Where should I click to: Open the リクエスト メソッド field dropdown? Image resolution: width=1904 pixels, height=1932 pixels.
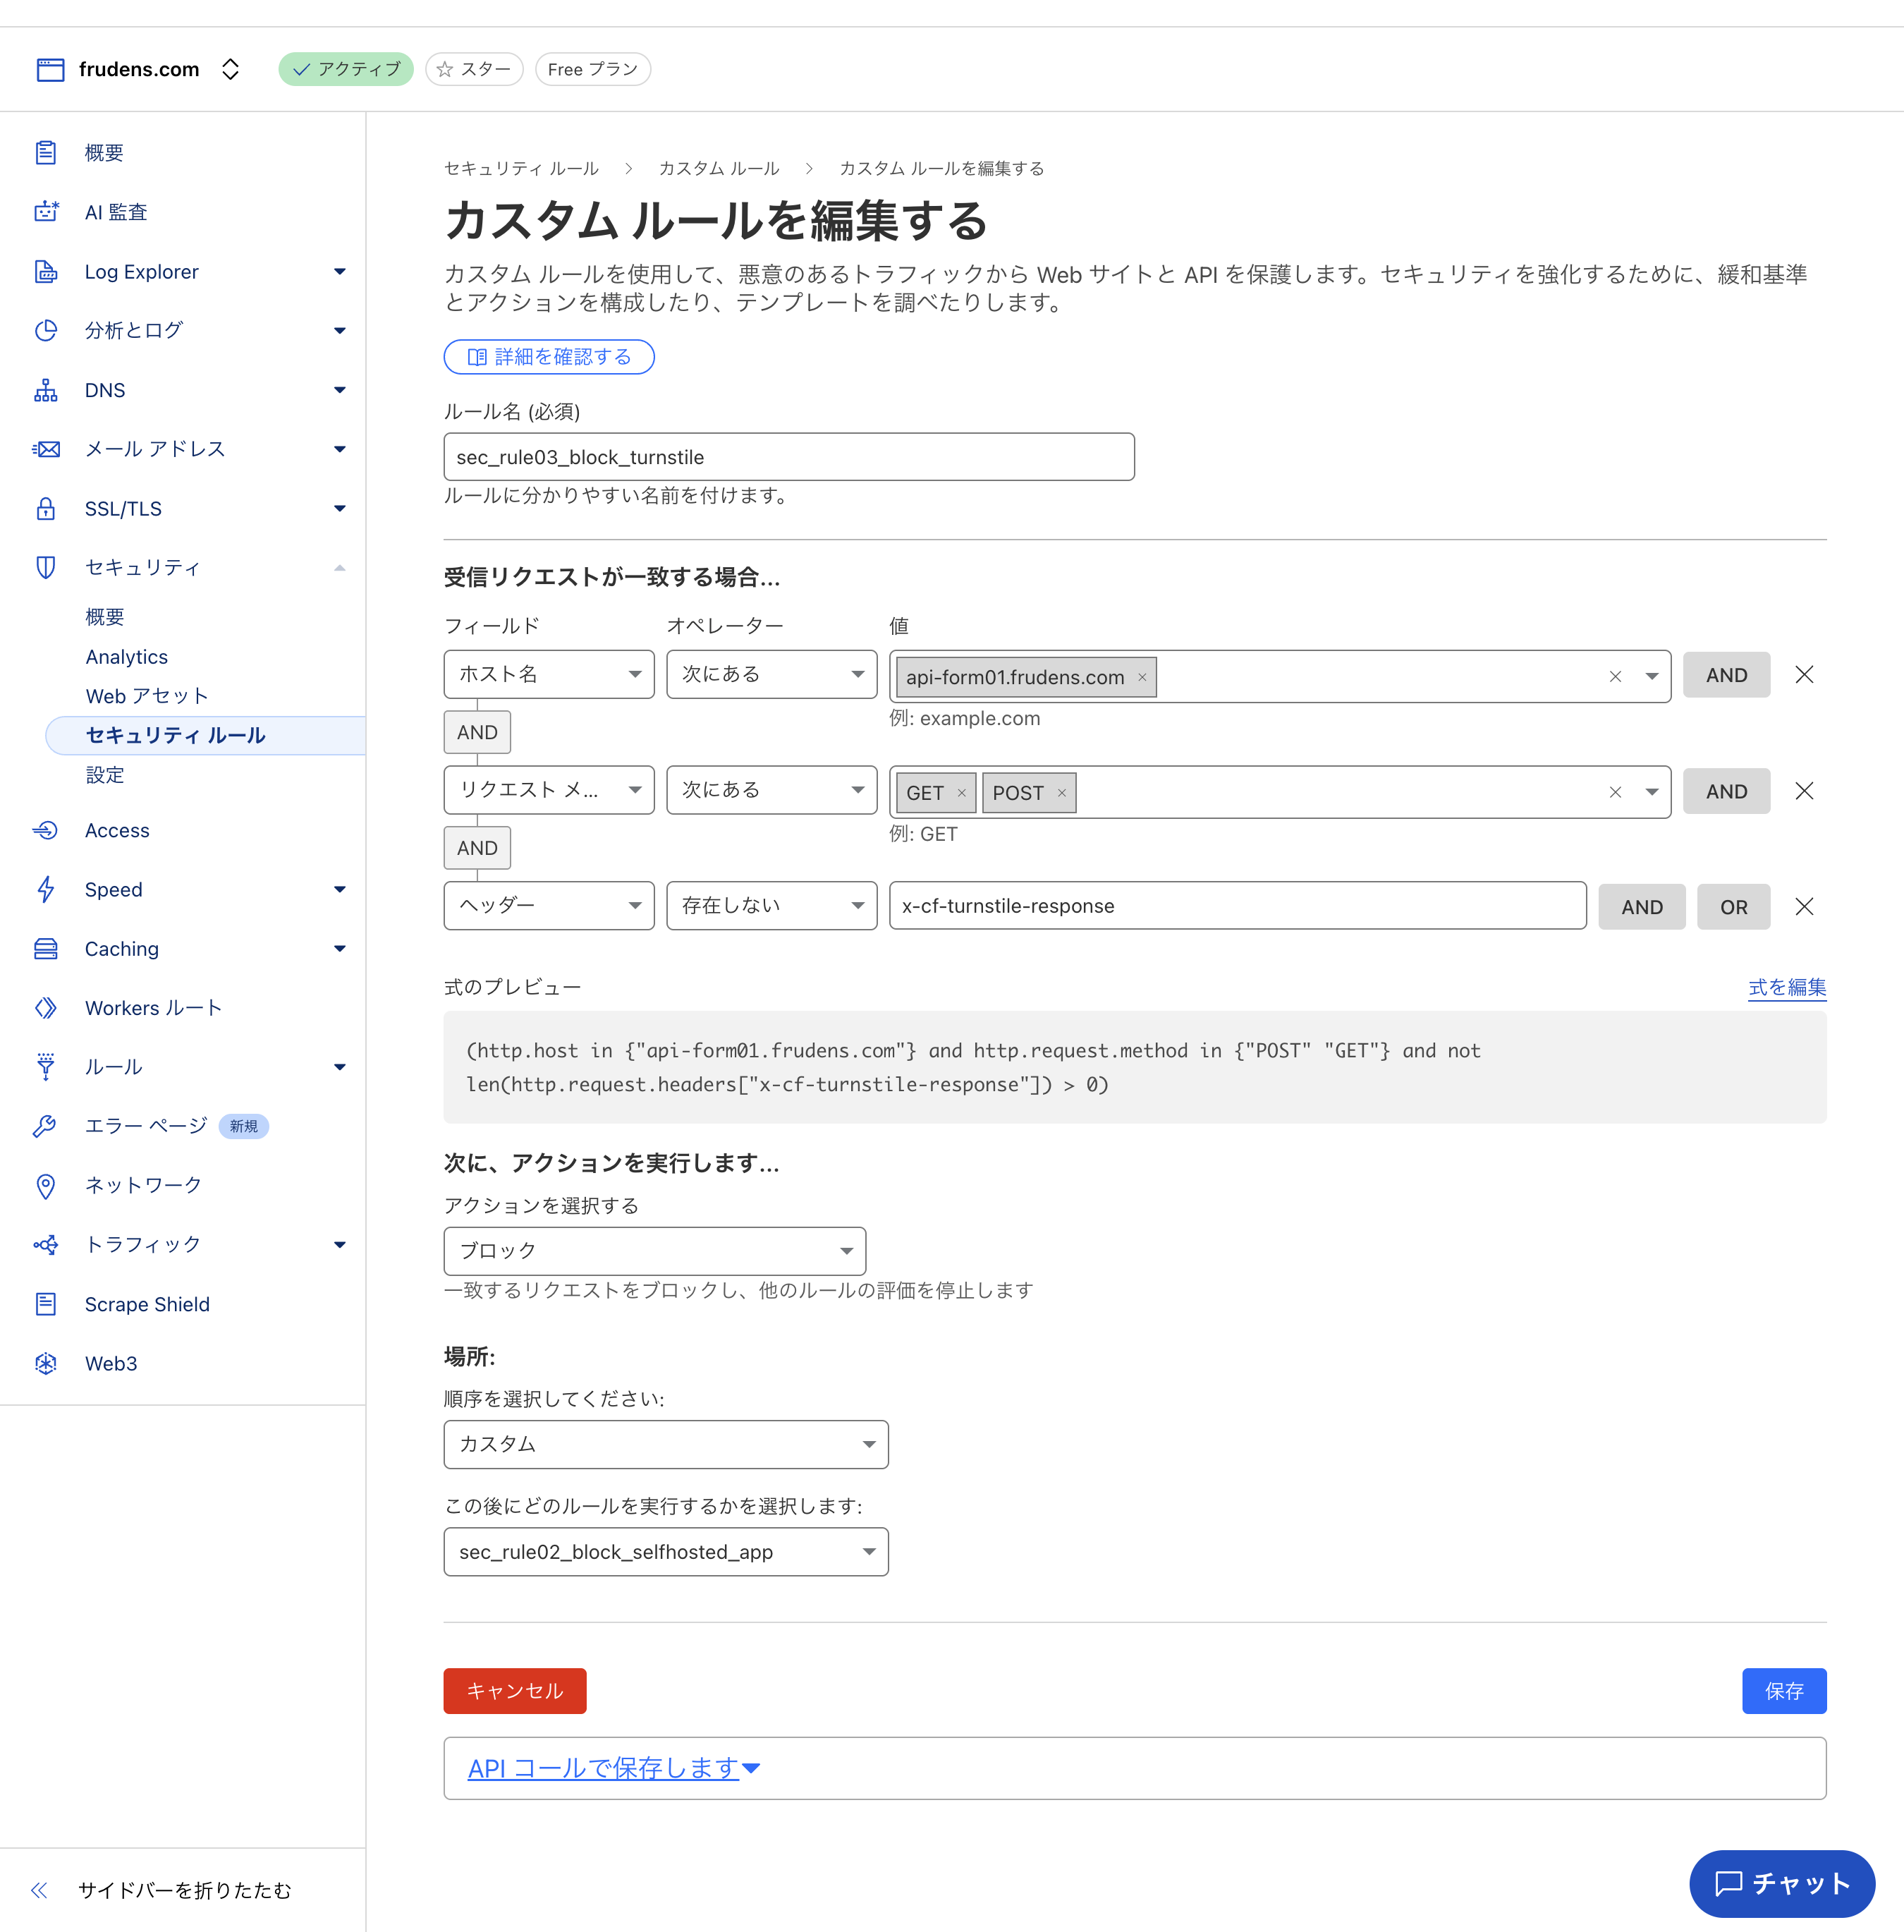(549, 790)
